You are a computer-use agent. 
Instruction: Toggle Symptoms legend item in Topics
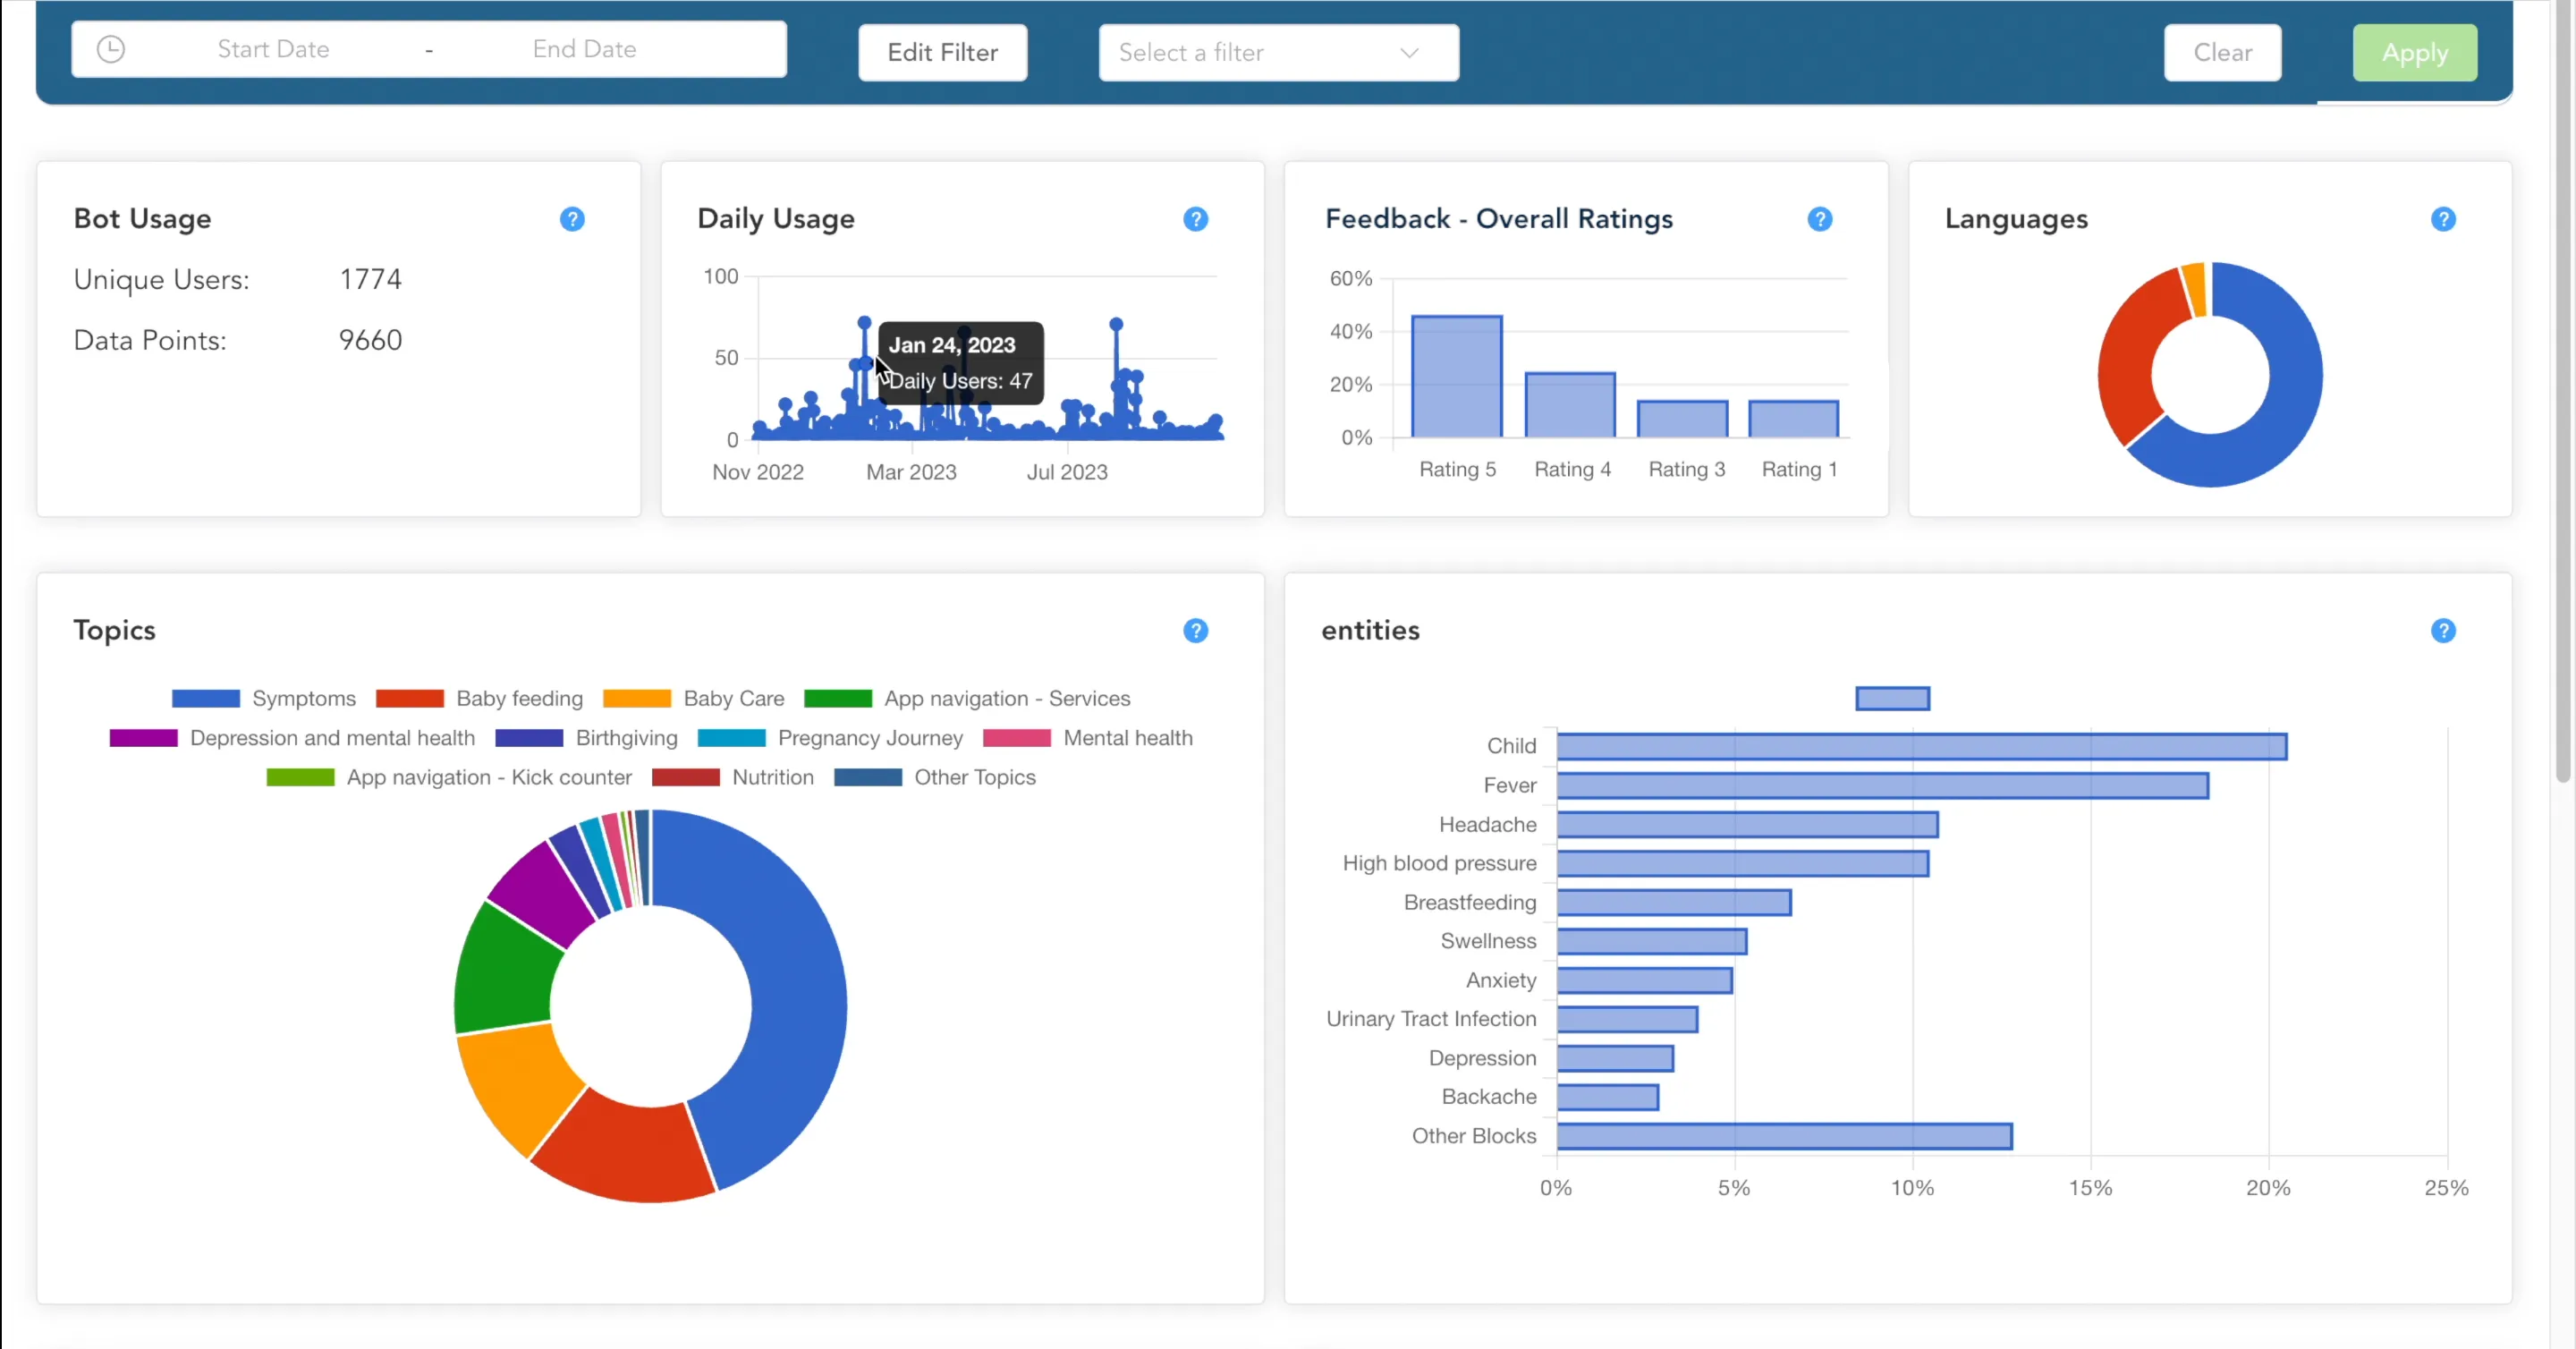click(303, 698)
